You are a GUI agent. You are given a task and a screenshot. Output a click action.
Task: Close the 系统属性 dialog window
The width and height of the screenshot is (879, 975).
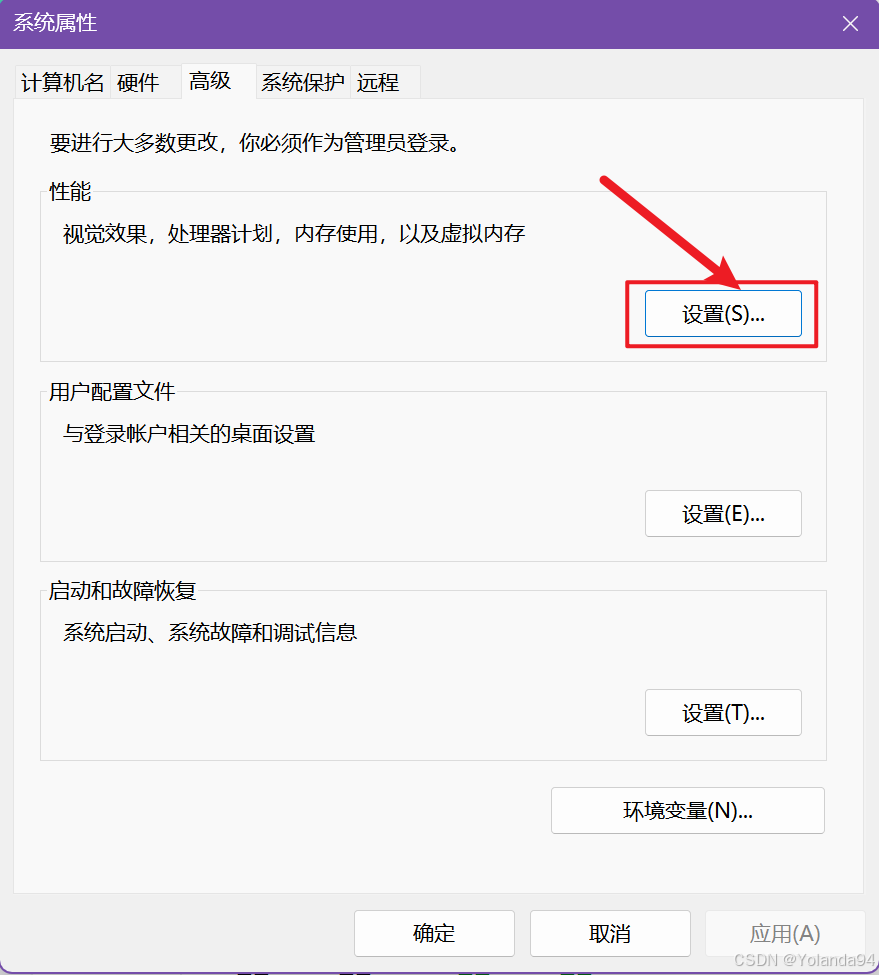coord(850,24)
